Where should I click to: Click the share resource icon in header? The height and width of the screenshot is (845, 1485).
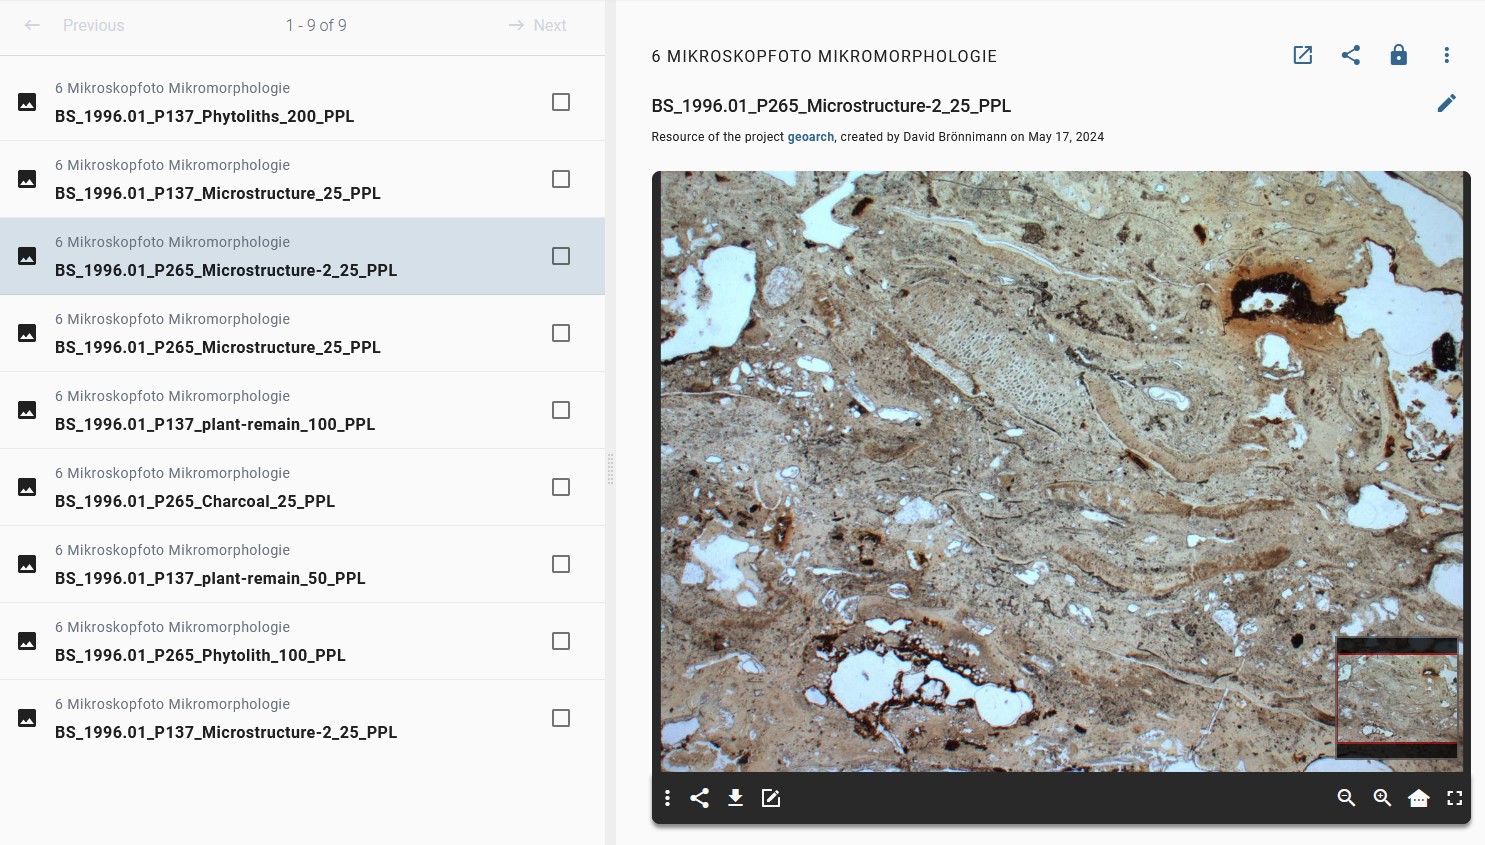pyautogui.click(x=1350, y=55)
